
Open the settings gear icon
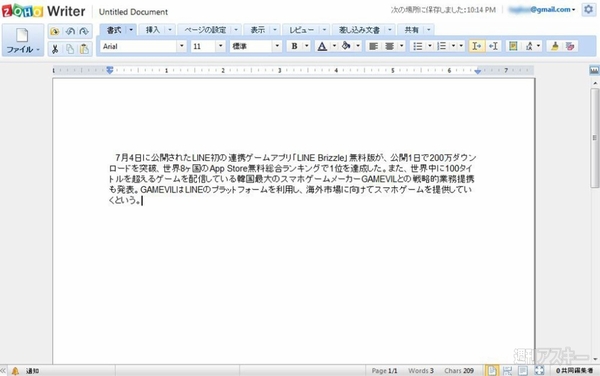588,10
